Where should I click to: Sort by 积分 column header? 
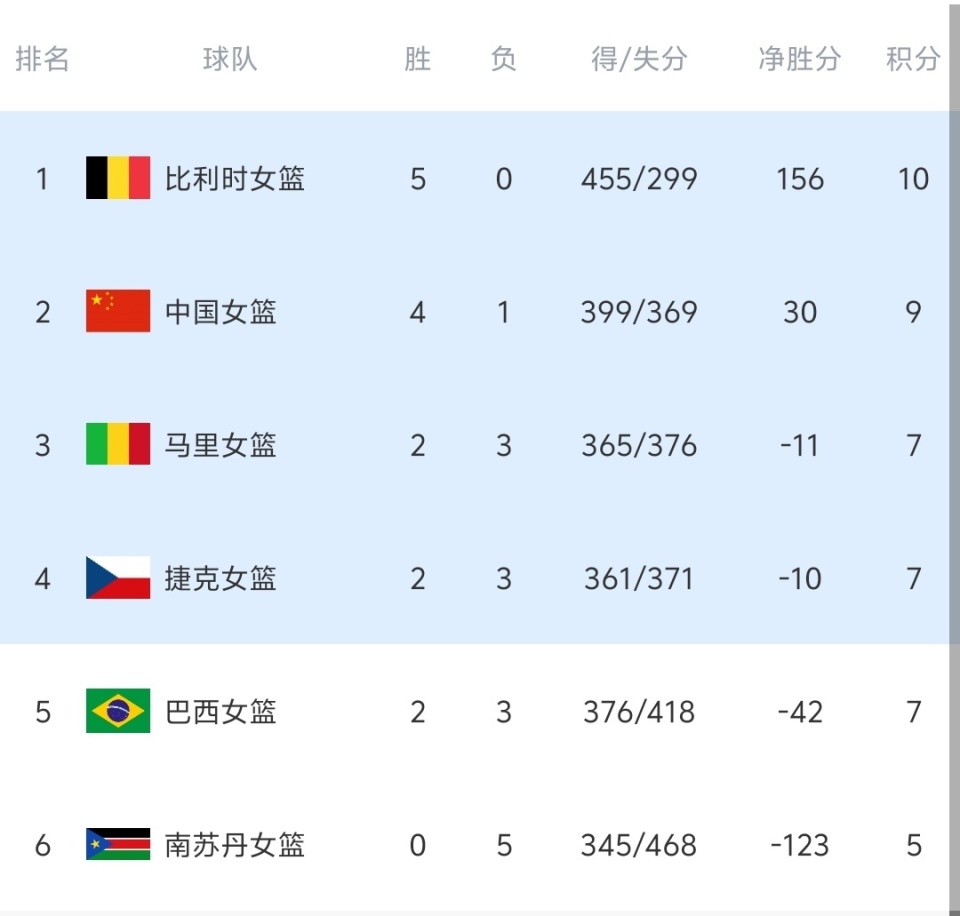[x=913, y=59]
